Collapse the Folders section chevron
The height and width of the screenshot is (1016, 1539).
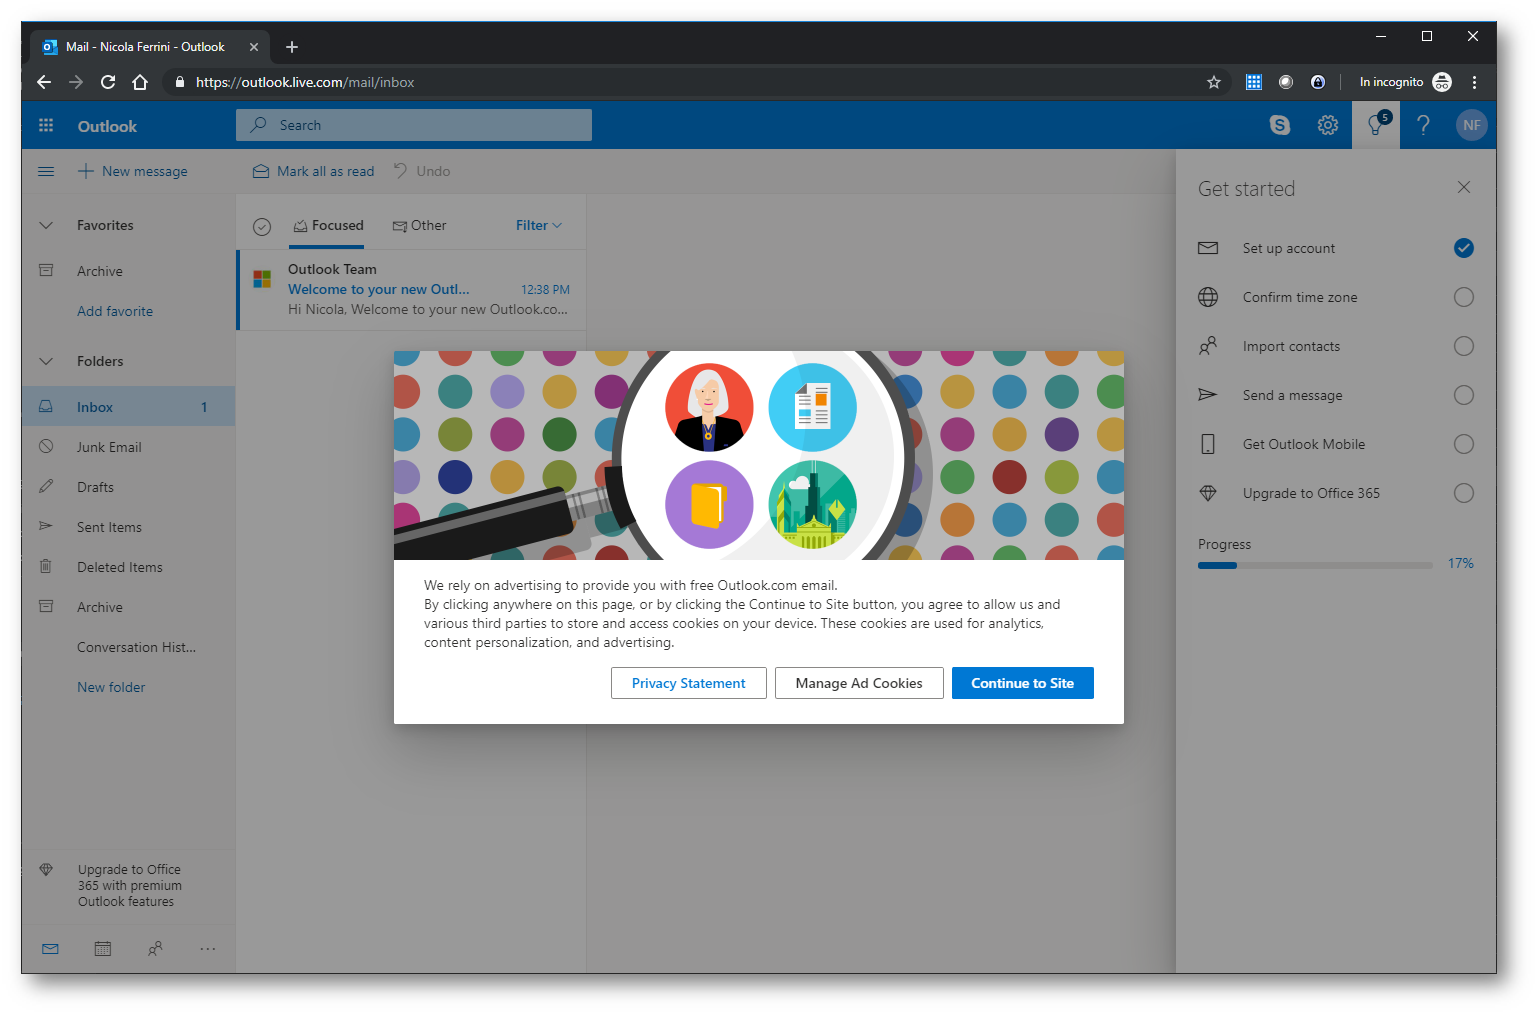pyautogui.click(x=46, y=361)
